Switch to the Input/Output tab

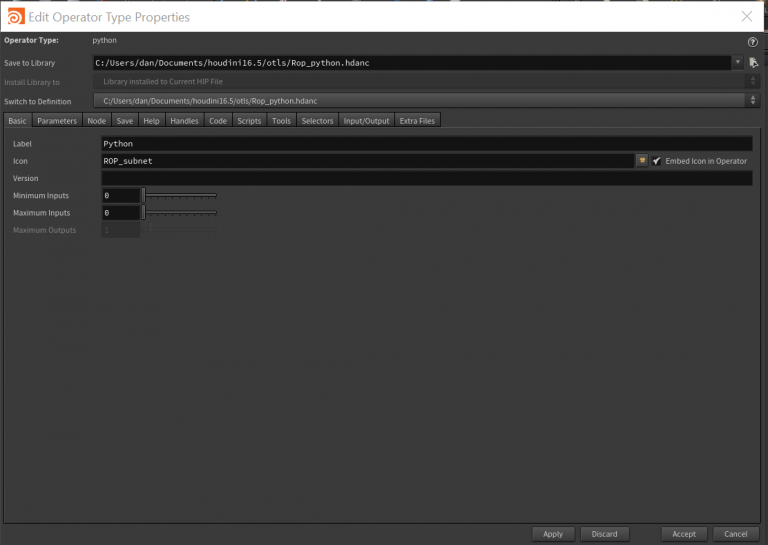coord(366,121)
